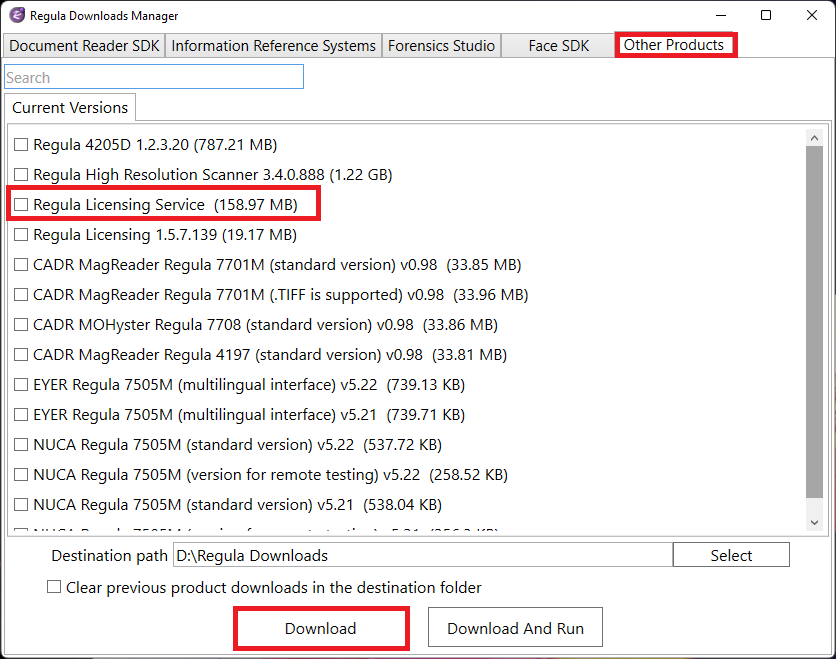Check CADR MagReader 7701M standard version box
Viewport: 836px width, 659px height.
pos(21,264)
